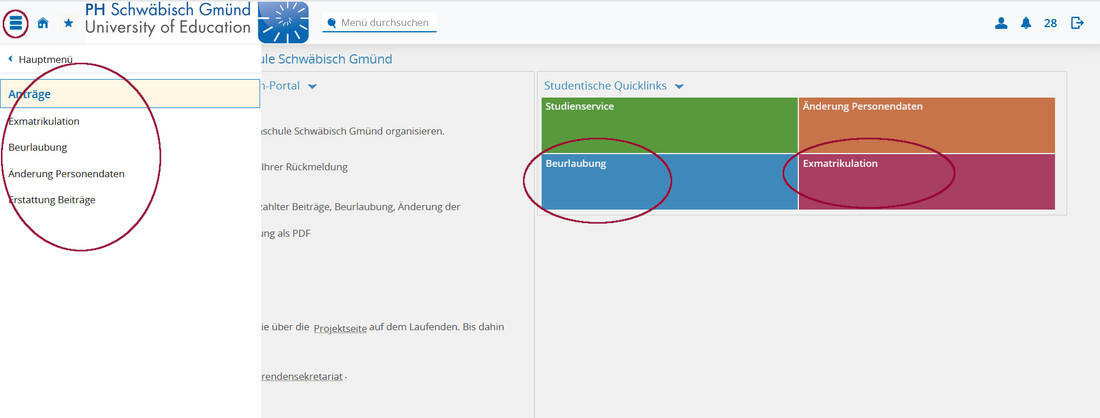Open the user profile icon

pyautogui.click(x=1001, y=23)
